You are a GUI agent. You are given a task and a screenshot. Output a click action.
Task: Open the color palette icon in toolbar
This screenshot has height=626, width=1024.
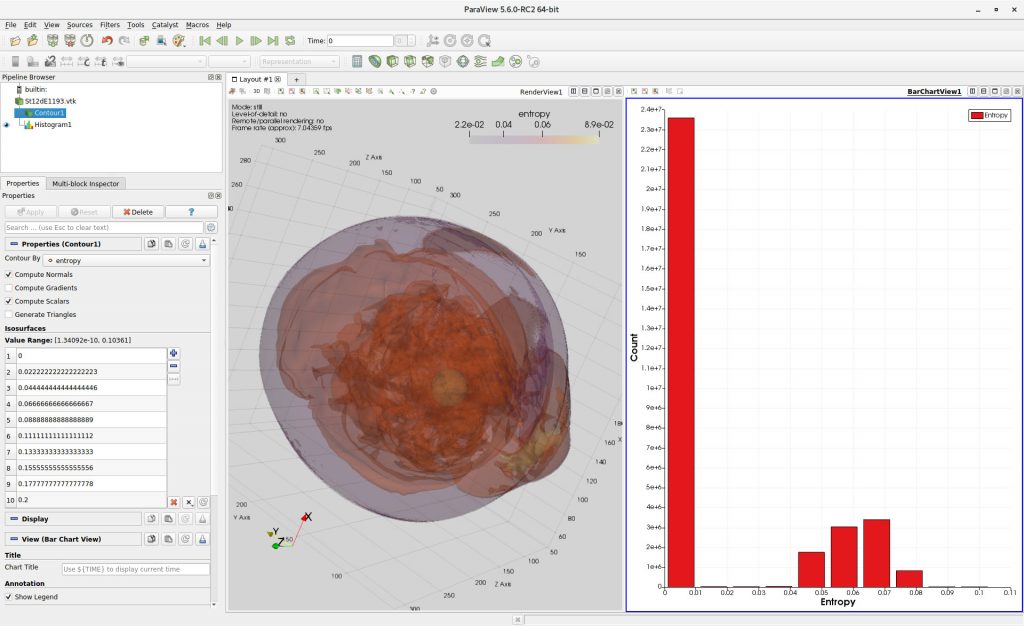[x=179, y=41]
